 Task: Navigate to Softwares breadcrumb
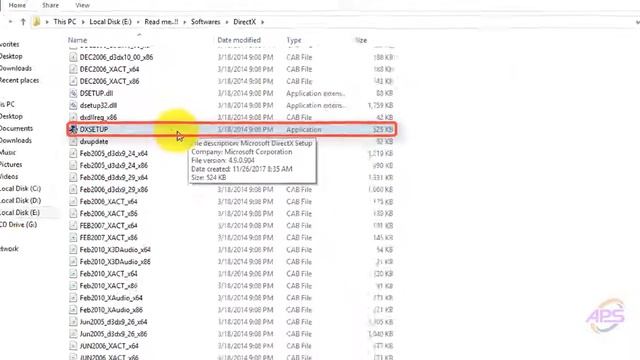(205, 22)
